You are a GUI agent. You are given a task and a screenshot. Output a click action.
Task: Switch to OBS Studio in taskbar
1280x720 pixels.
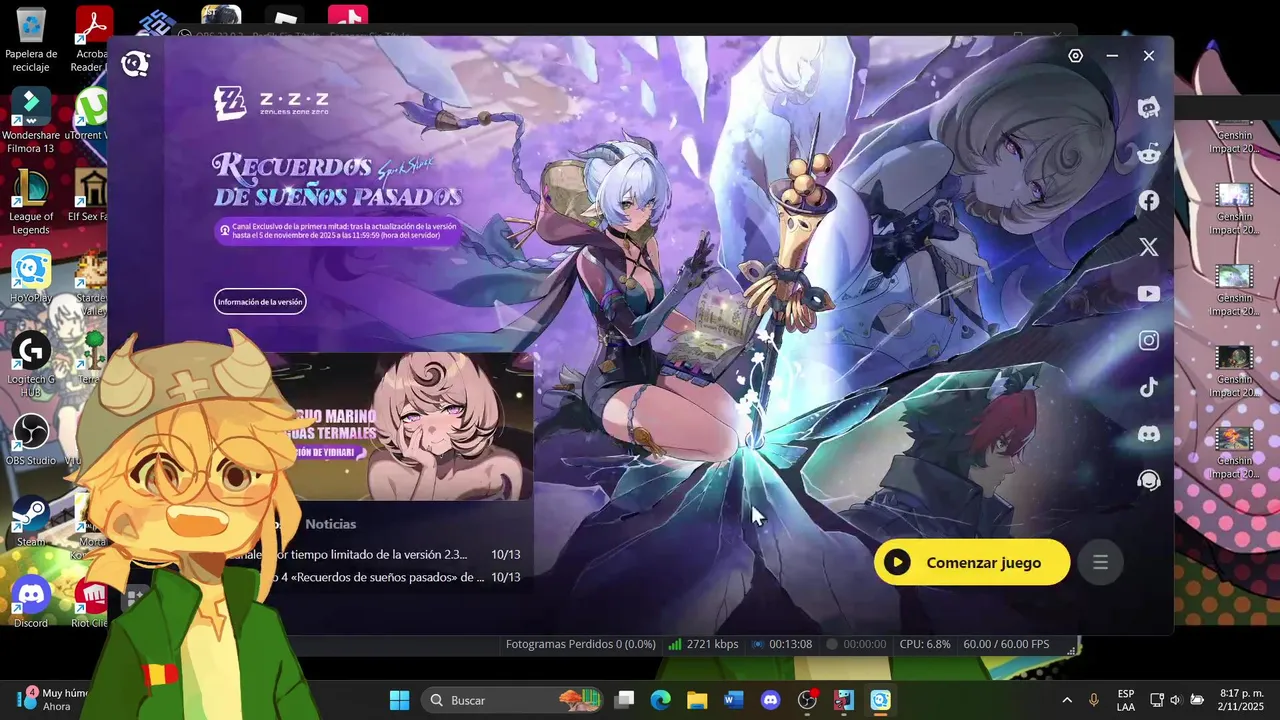click(x=807, y=700)
